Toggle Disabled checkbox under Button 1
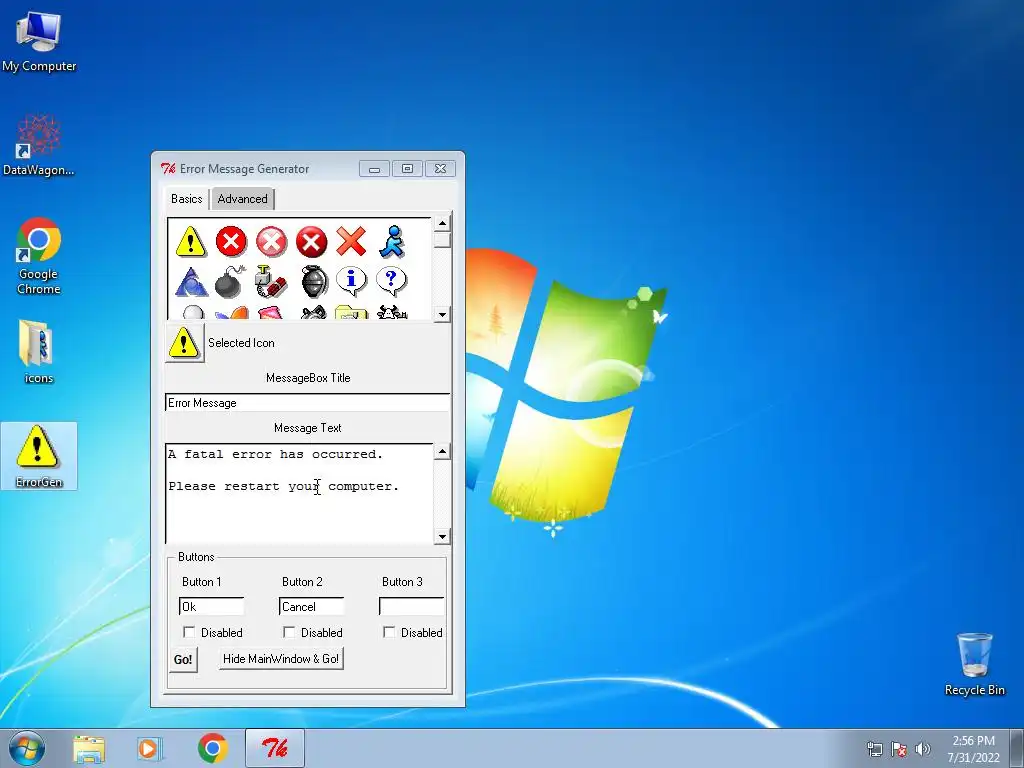This screenshot has width=1024, height=768. point(189,632)
